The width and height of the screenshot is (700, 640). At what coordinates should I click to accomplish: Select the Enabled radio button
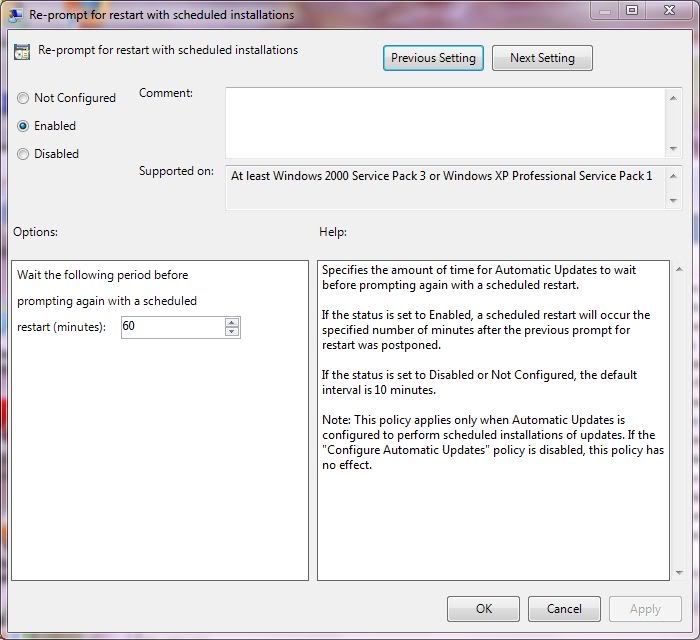click(x=23, y=126)
